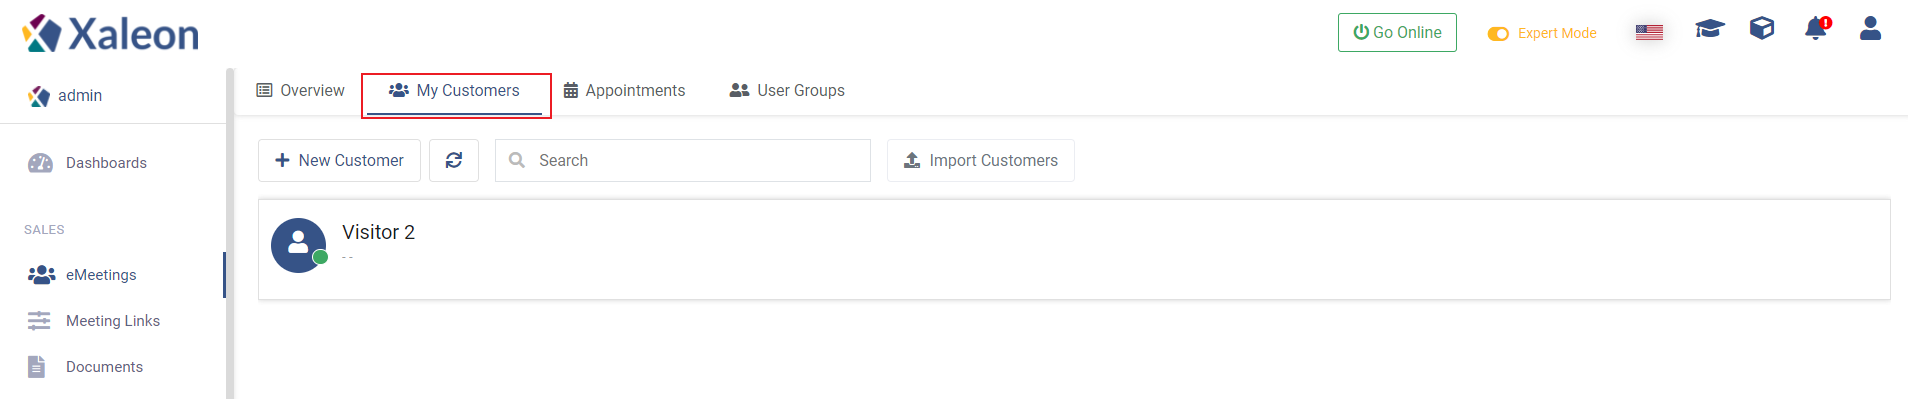
Task: Click the New Customer button
Action: click(x=339, y=160)
